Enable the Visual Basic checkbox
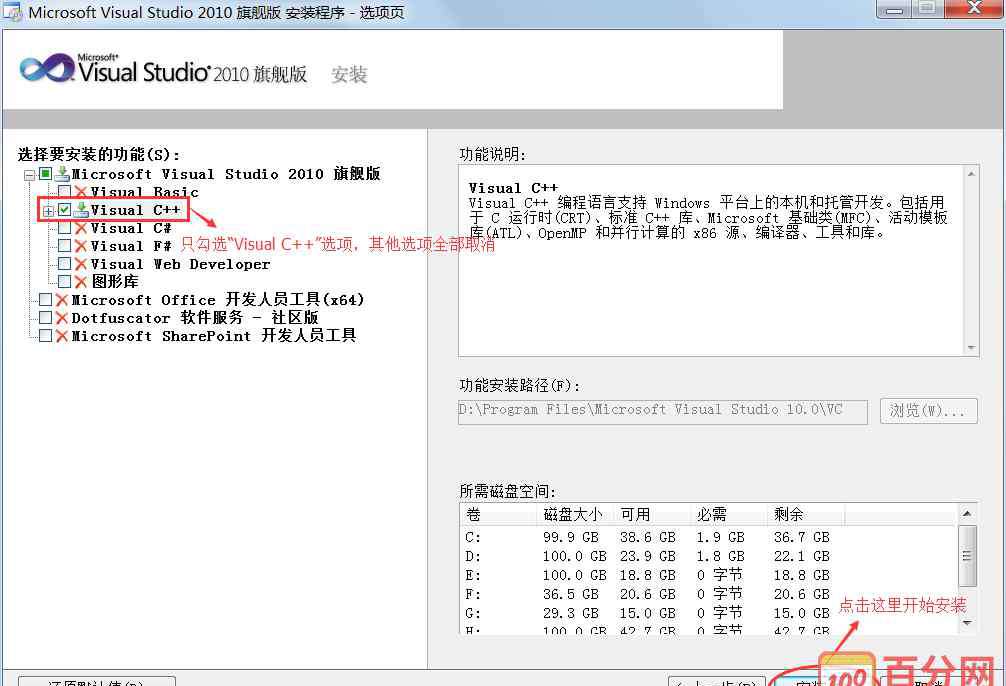Viewport: 1006px width, 686px height. coord(64,191)
